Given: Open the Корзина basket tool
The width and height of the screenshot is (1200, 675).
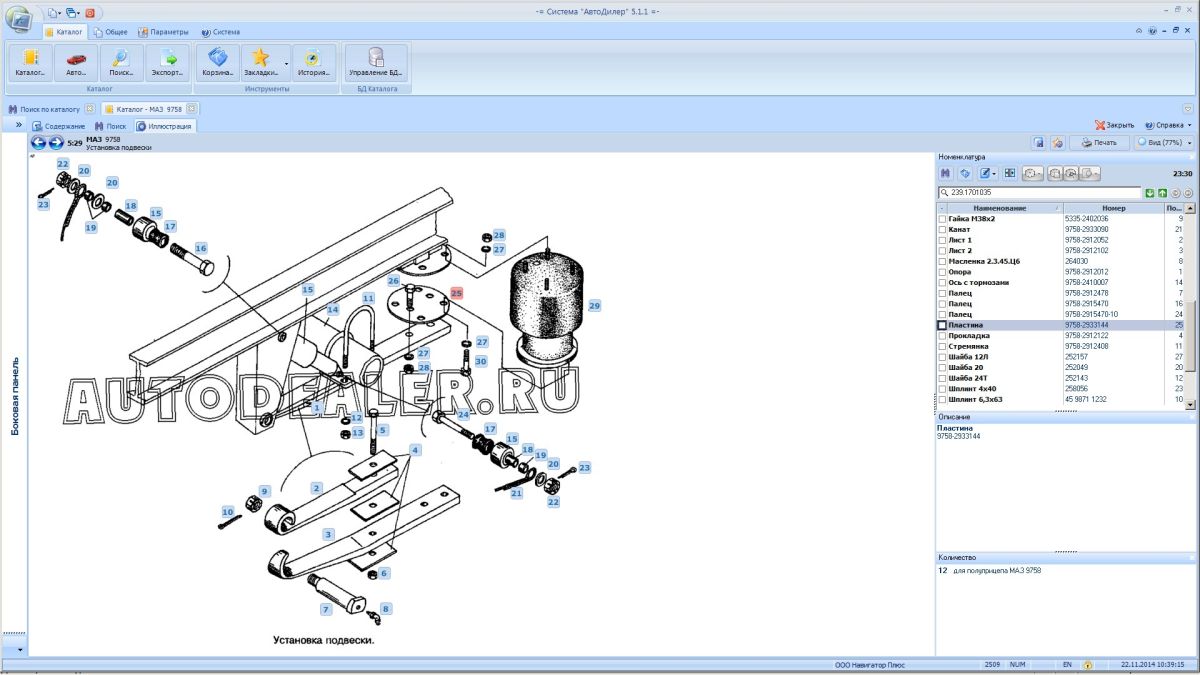Looking at the screenshot, I should pos(217,62).
